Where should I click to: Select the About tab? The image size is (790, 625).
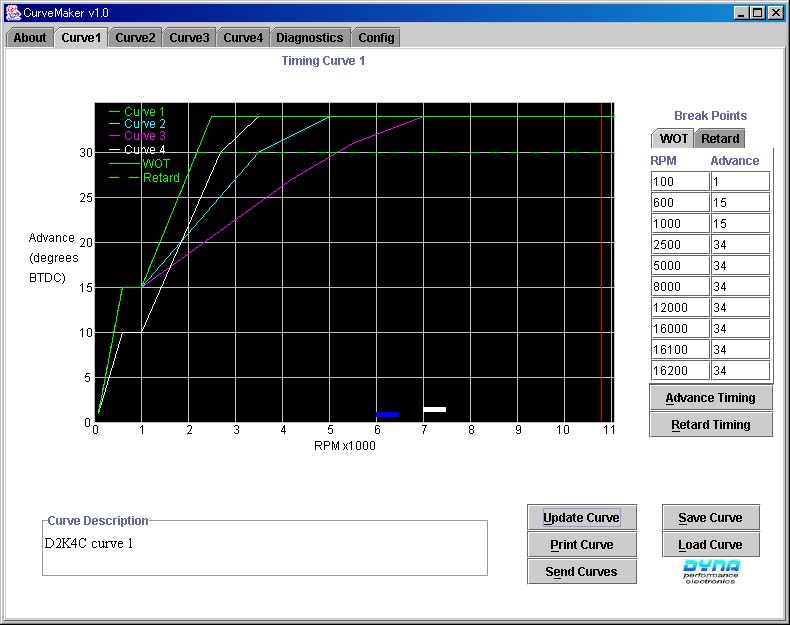click(x=30, y=38)
